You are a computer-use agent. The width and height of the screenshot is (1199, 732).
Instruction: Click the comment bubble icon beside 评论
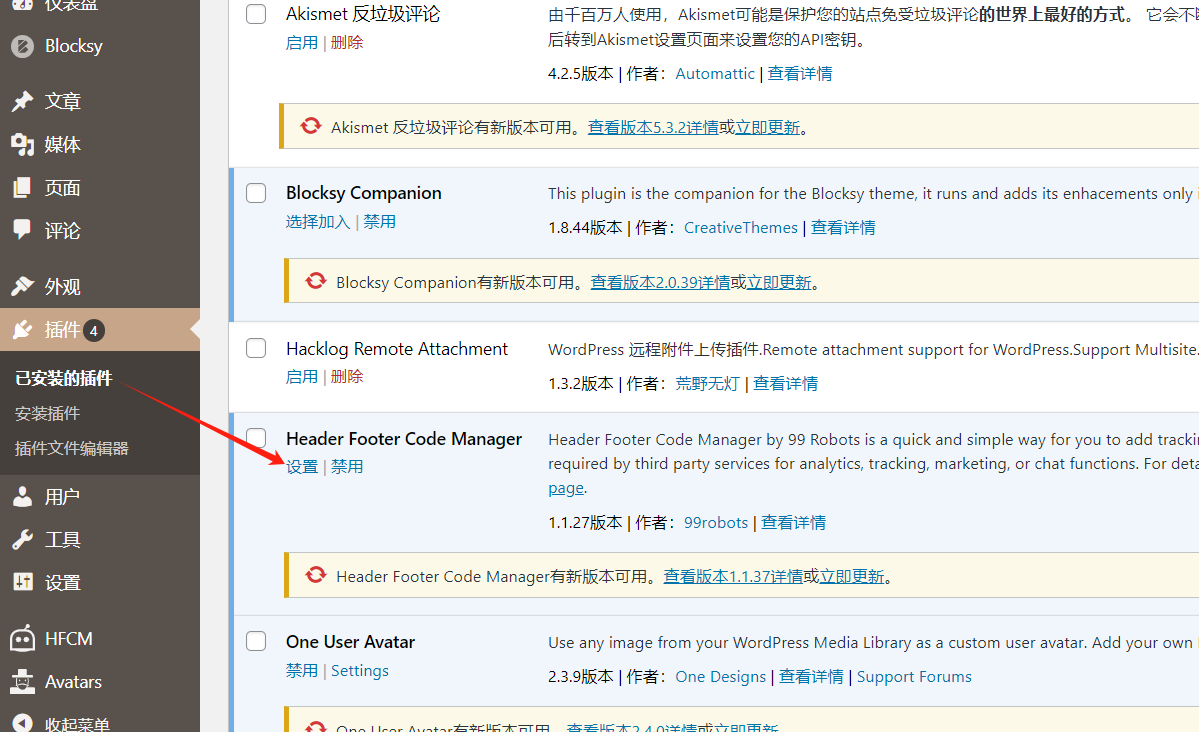pyautogui.click(x=23, y=230)
